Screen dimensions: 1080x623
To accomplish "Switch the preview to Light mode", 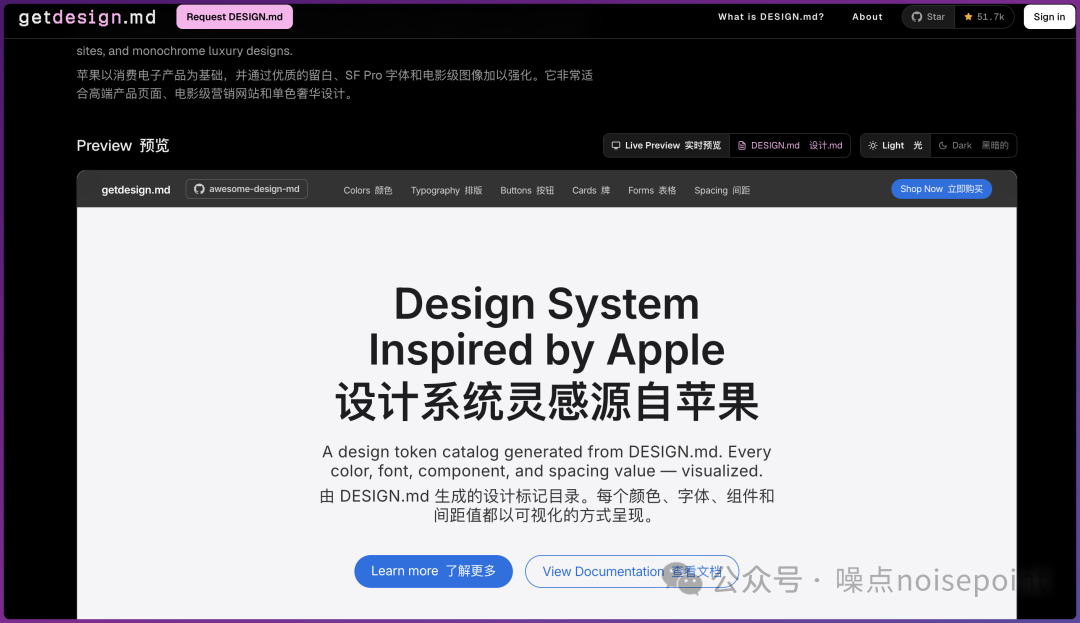I will (895, 146).
